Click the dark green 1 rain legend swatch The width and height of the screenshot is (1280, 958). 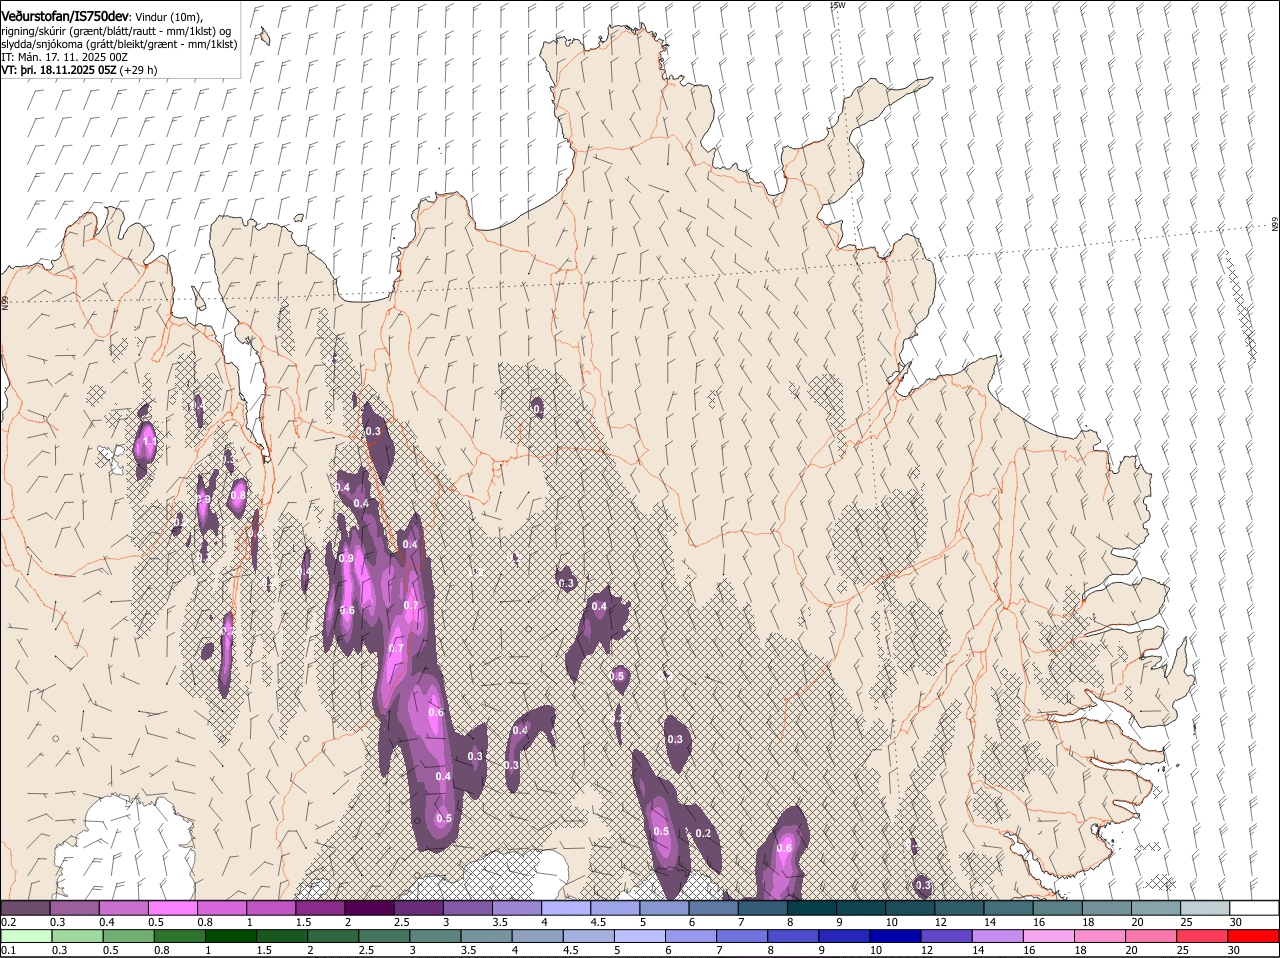(232, 937)
